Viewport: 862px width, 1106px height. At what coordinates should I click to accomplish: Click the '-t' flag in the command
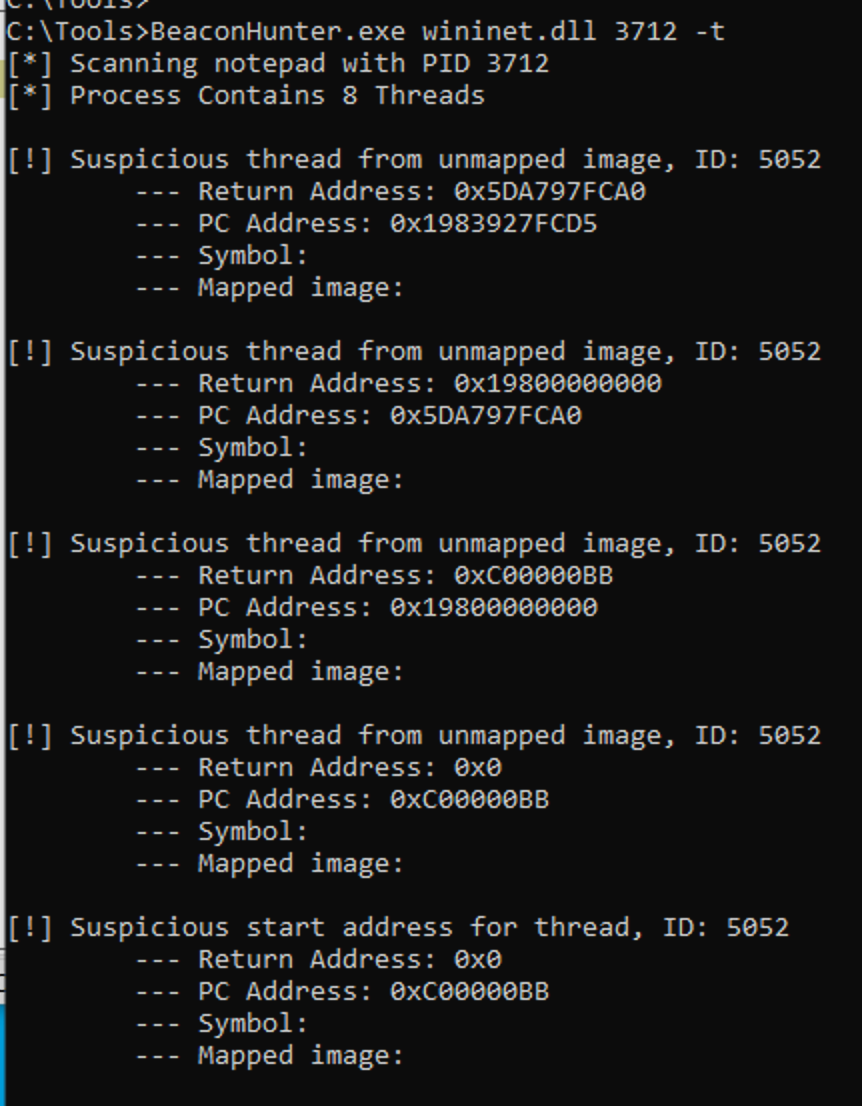click(x=710, y=32)
